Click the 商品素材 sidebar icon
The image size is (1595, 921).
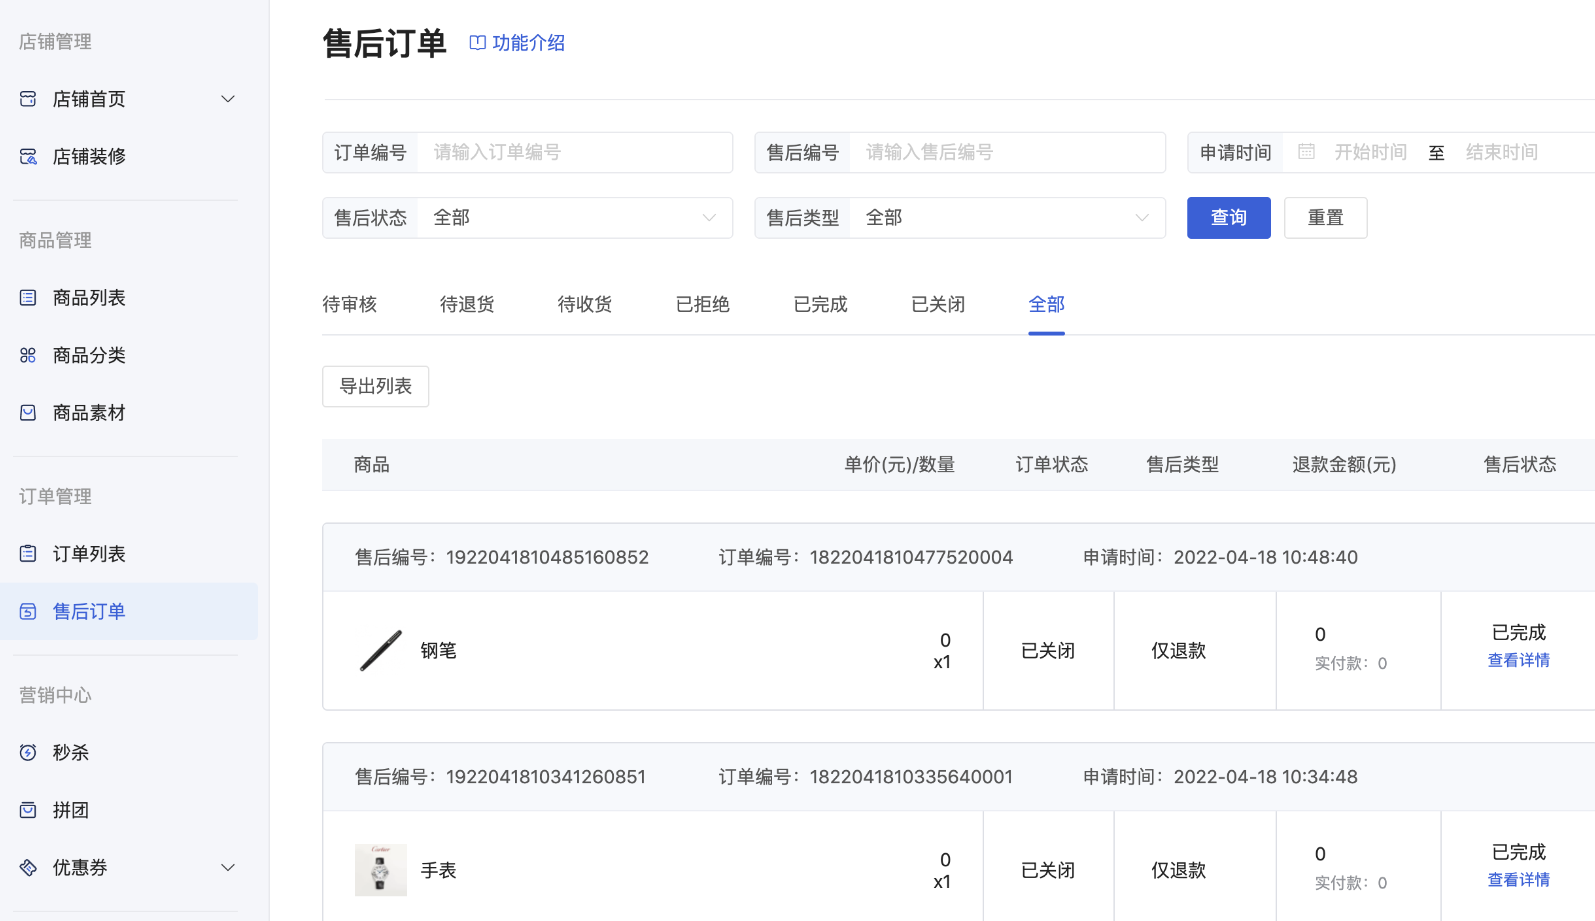pyautogui.click(x=28, y=413)
